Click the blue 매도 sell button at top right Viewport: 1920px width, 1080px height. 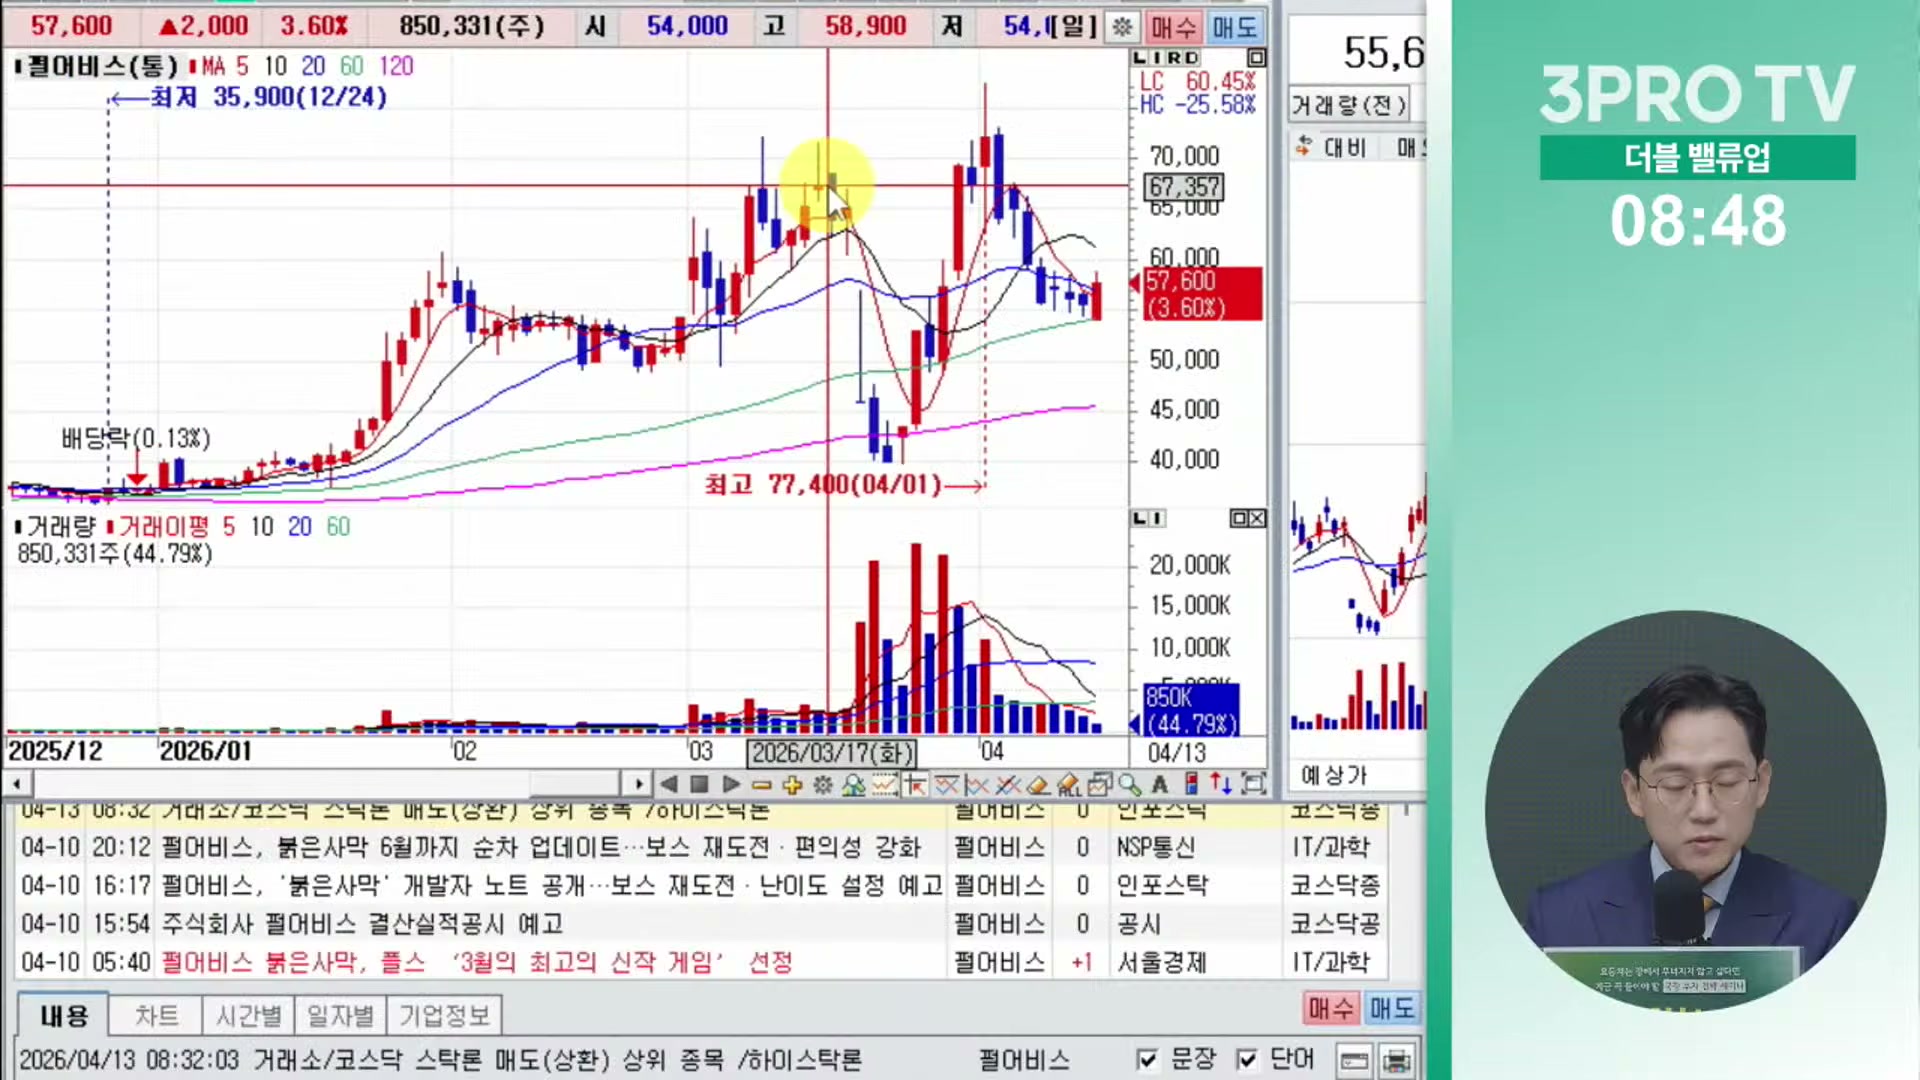(x=1237, y=27)
